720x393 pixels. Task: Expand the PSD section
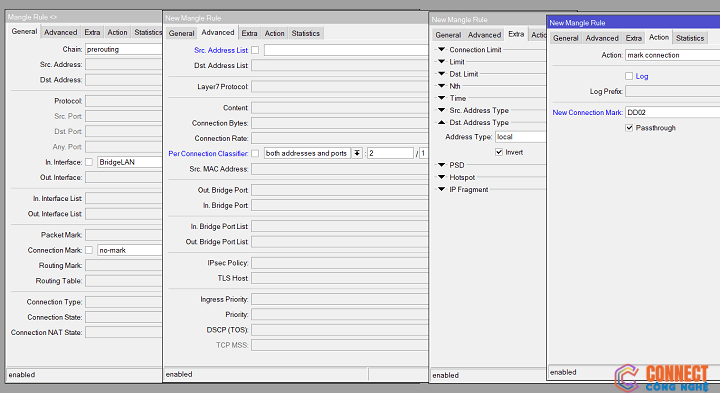pyautogui.click(x=442, y=165)
